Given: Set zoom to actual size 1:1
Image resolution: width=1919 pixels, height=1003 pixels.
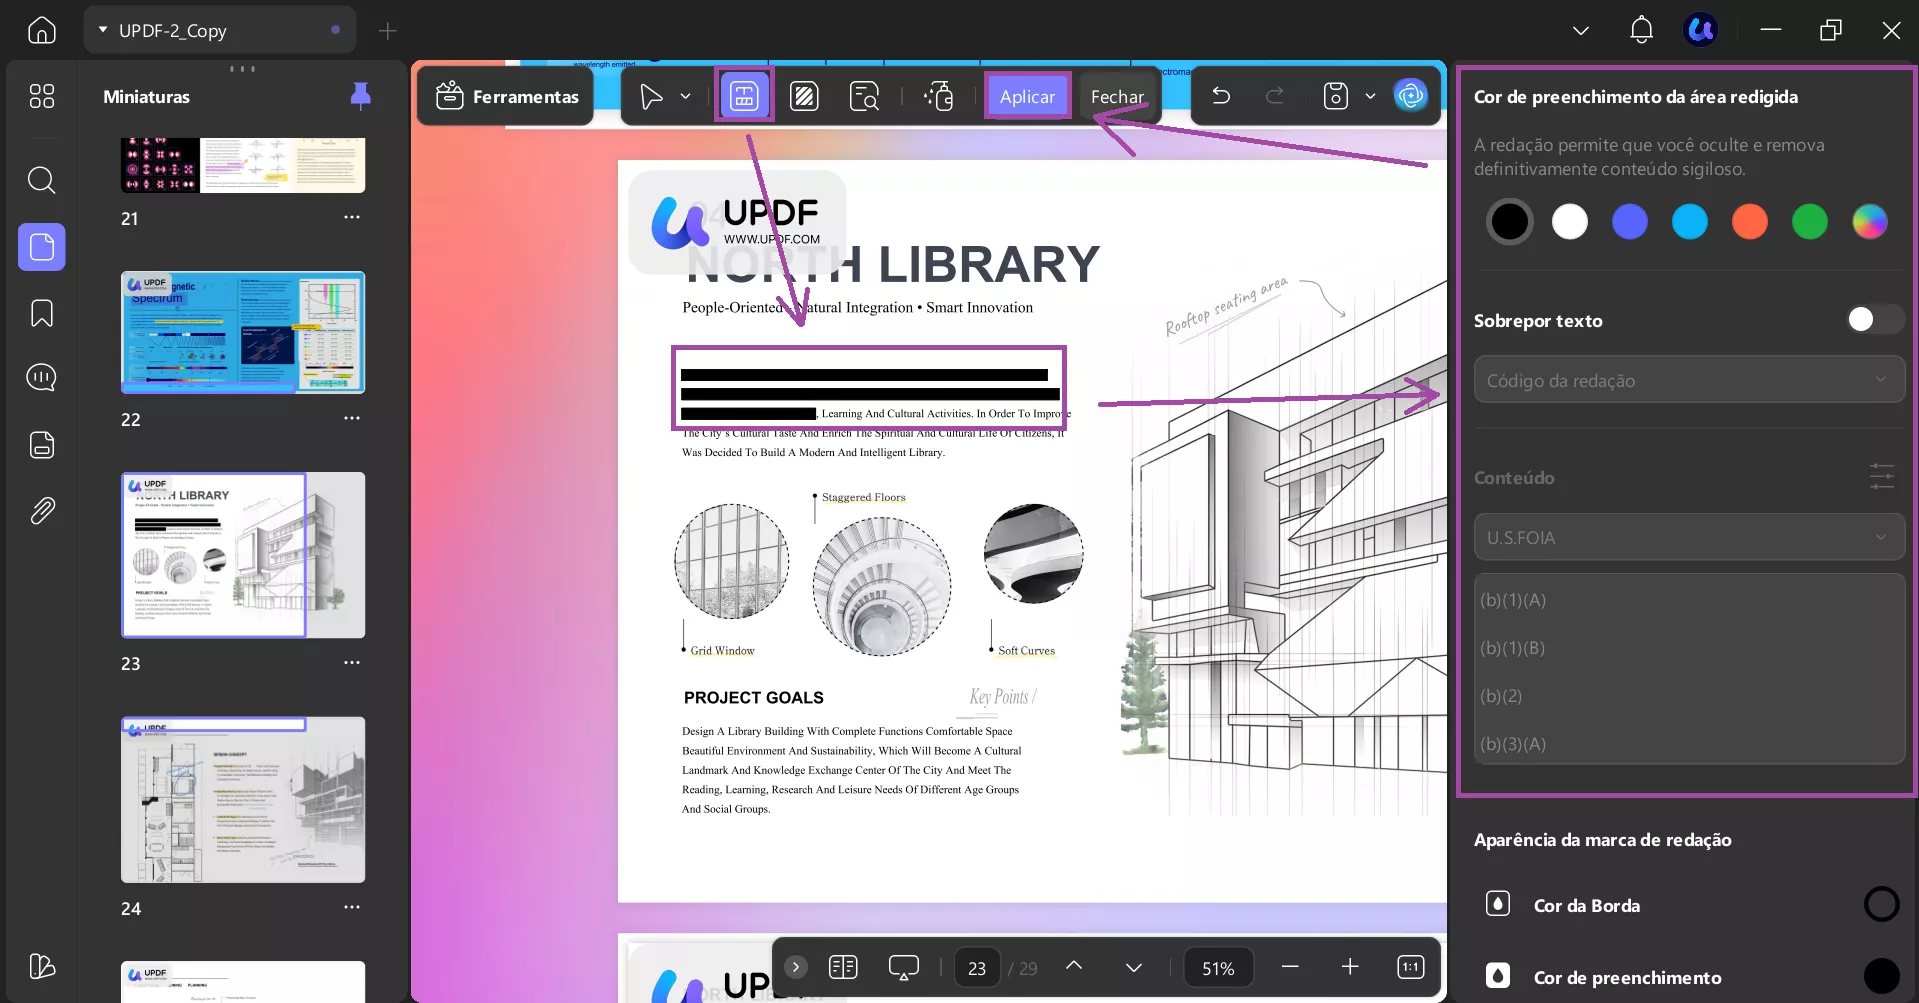Looking at the screenshot, I should click(x=1410, y=967).
